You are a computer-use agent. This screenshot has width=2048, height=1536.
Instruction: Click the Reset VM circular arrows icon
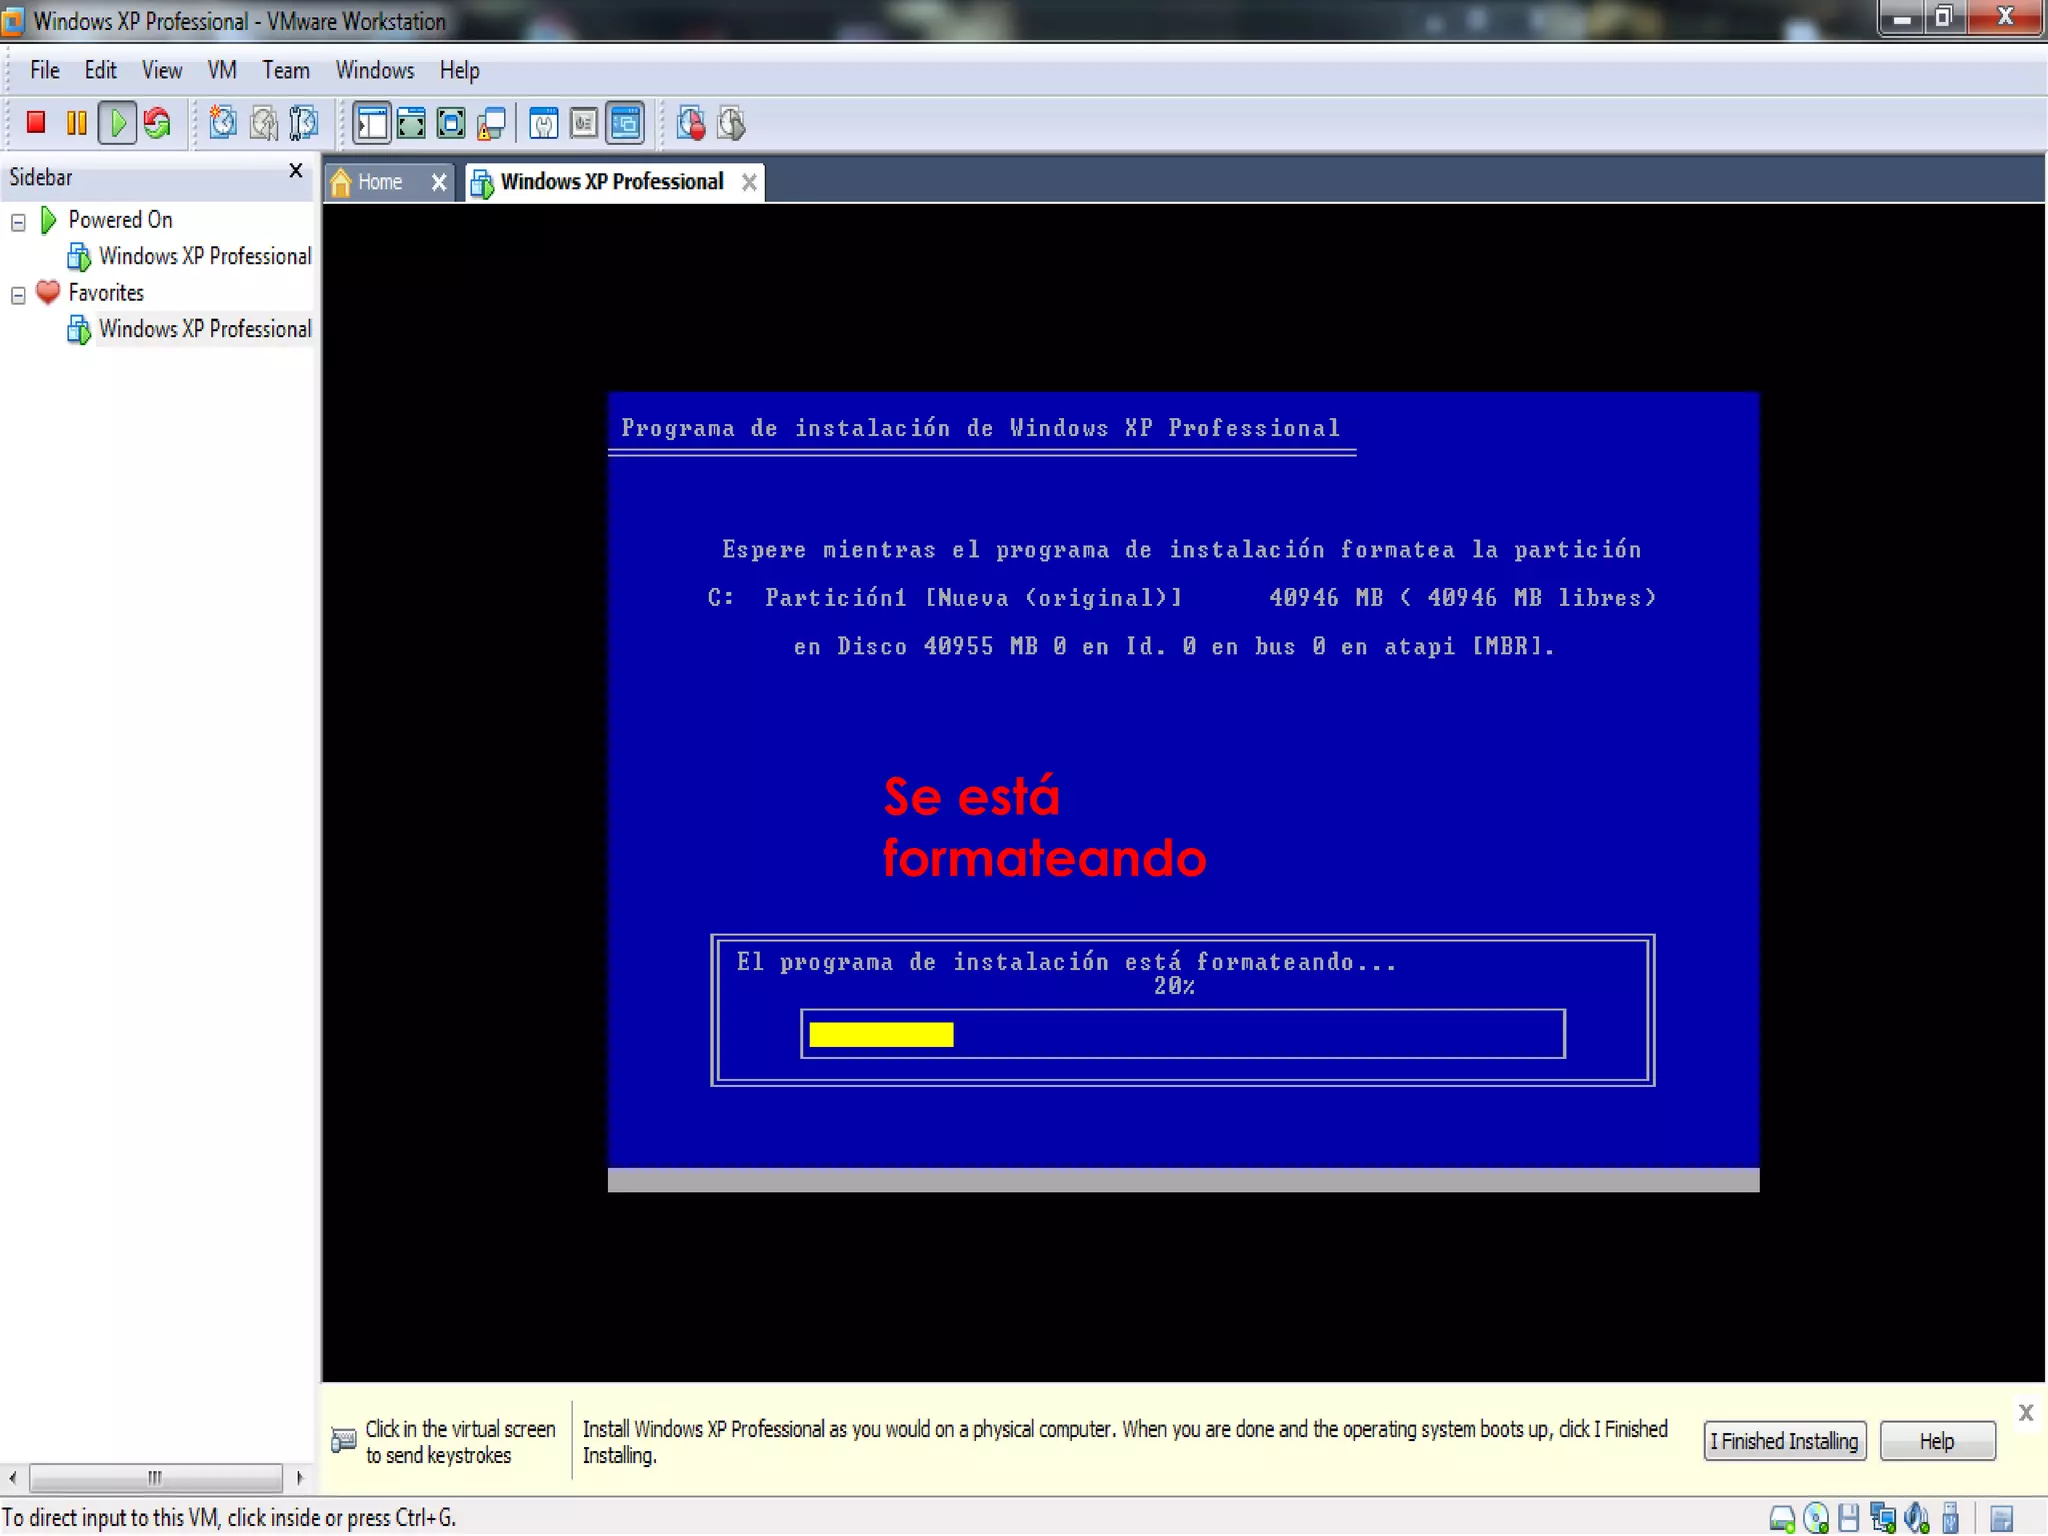pyautogui.click(x=157, y=123)
